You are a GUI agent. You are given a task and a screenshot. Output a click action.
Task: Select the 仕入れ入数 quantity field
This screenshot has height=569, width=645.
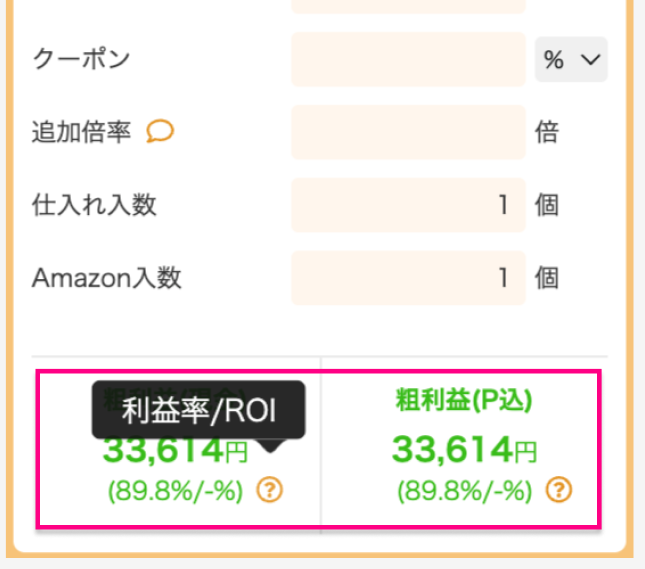click(x=408, y=205)
